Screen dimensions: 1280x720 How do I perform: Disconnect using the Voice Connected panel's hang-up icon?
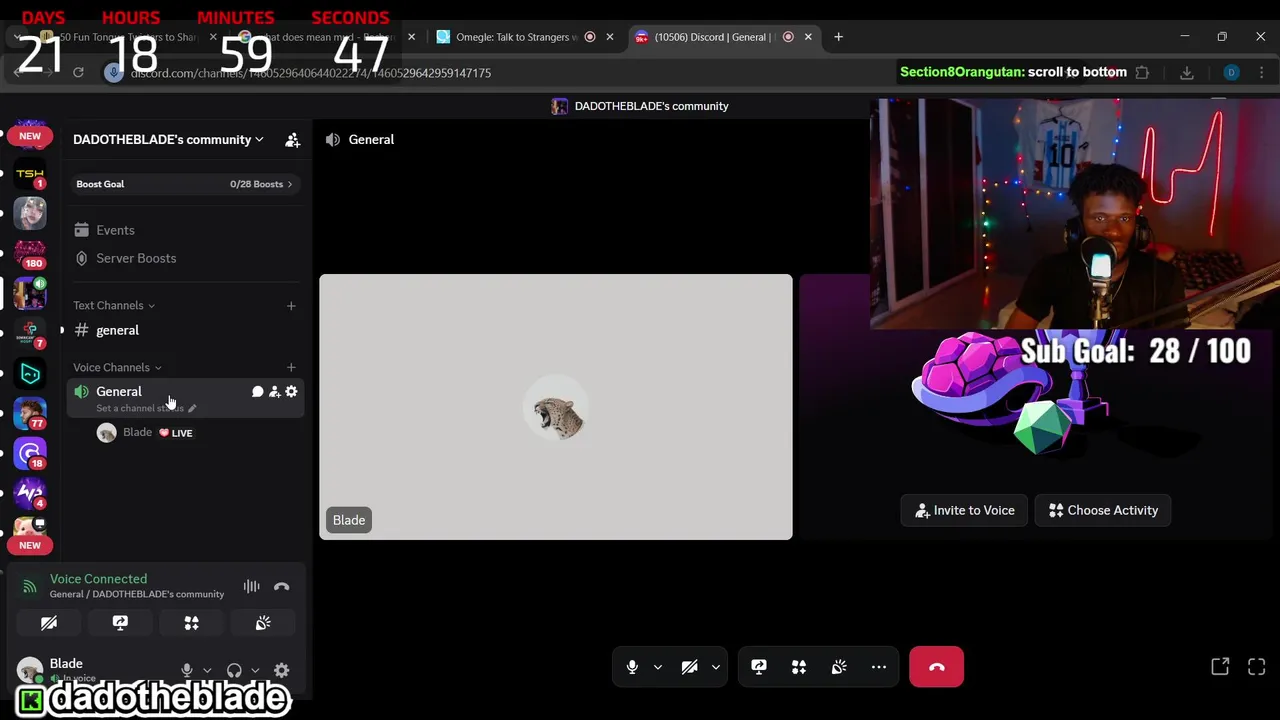click(x=281, y=587)
